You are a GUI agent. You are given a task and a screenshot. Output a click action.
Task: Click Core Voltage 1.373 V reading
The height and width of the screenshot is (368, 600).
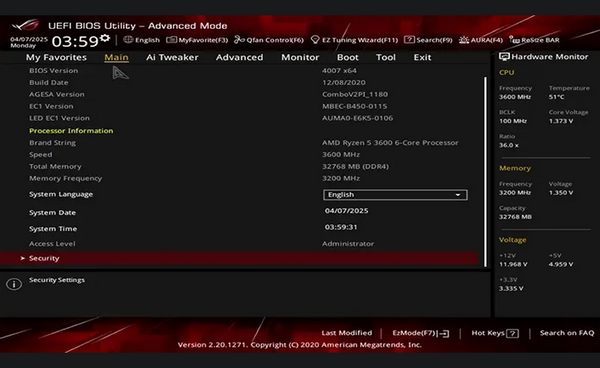coord(561,121)
